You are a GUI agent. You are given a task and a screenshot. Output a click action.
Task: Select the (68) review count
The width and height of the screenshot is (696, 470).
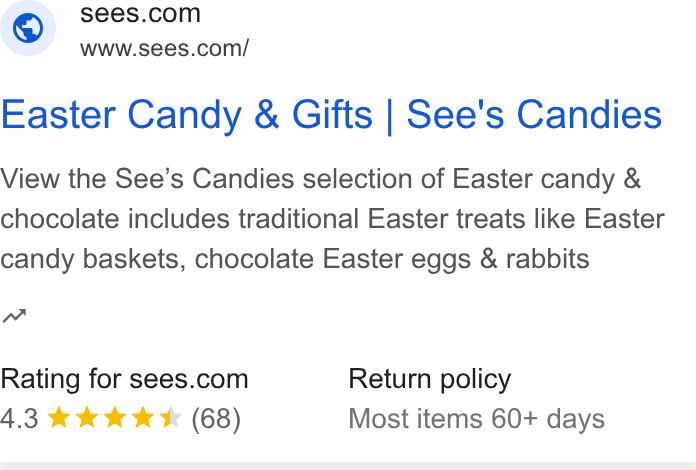click(216, 419)
